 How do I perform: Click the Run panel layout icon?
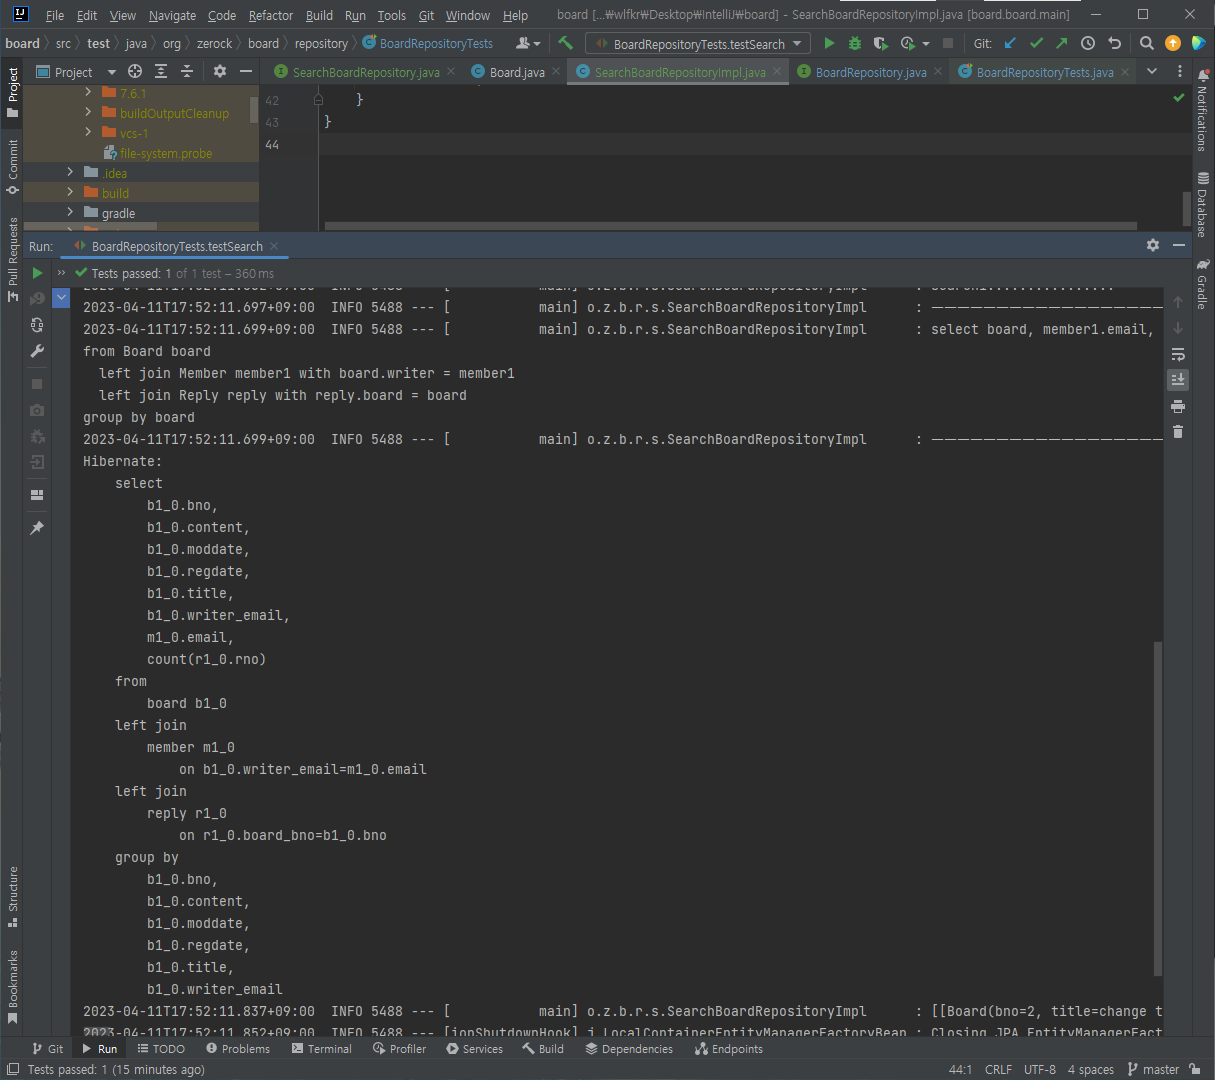37,495
